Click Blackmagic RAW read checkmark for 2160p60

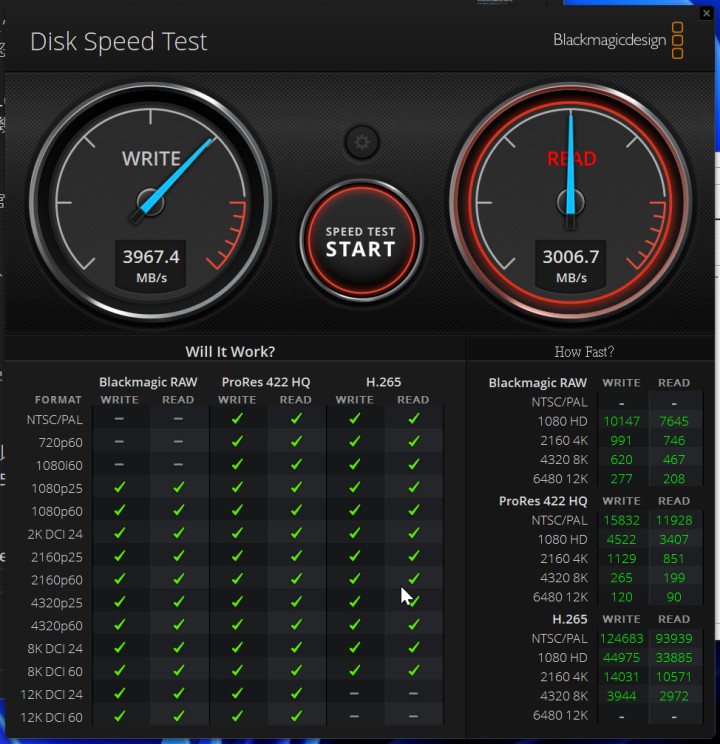click(x=178, y=579)
